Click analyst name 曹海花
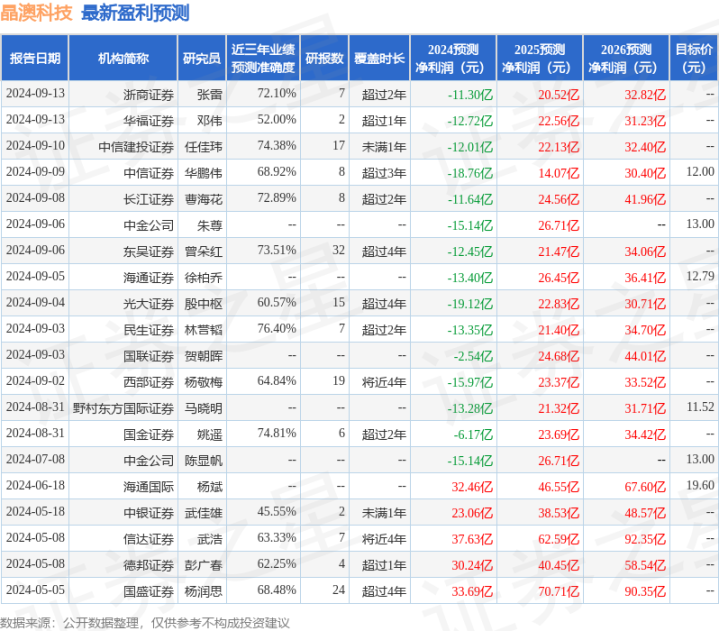 204,199
